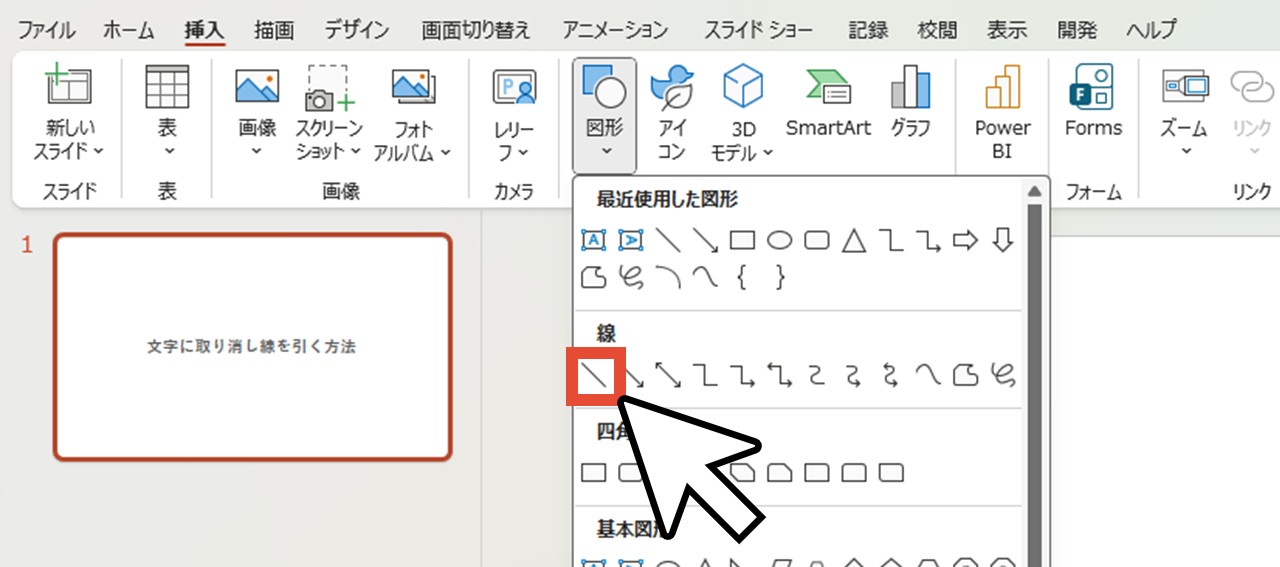Viewport: 1280px width, 567px height.
Task: Select the rectangle in 最近使用した図形 row
Action: 742,240
